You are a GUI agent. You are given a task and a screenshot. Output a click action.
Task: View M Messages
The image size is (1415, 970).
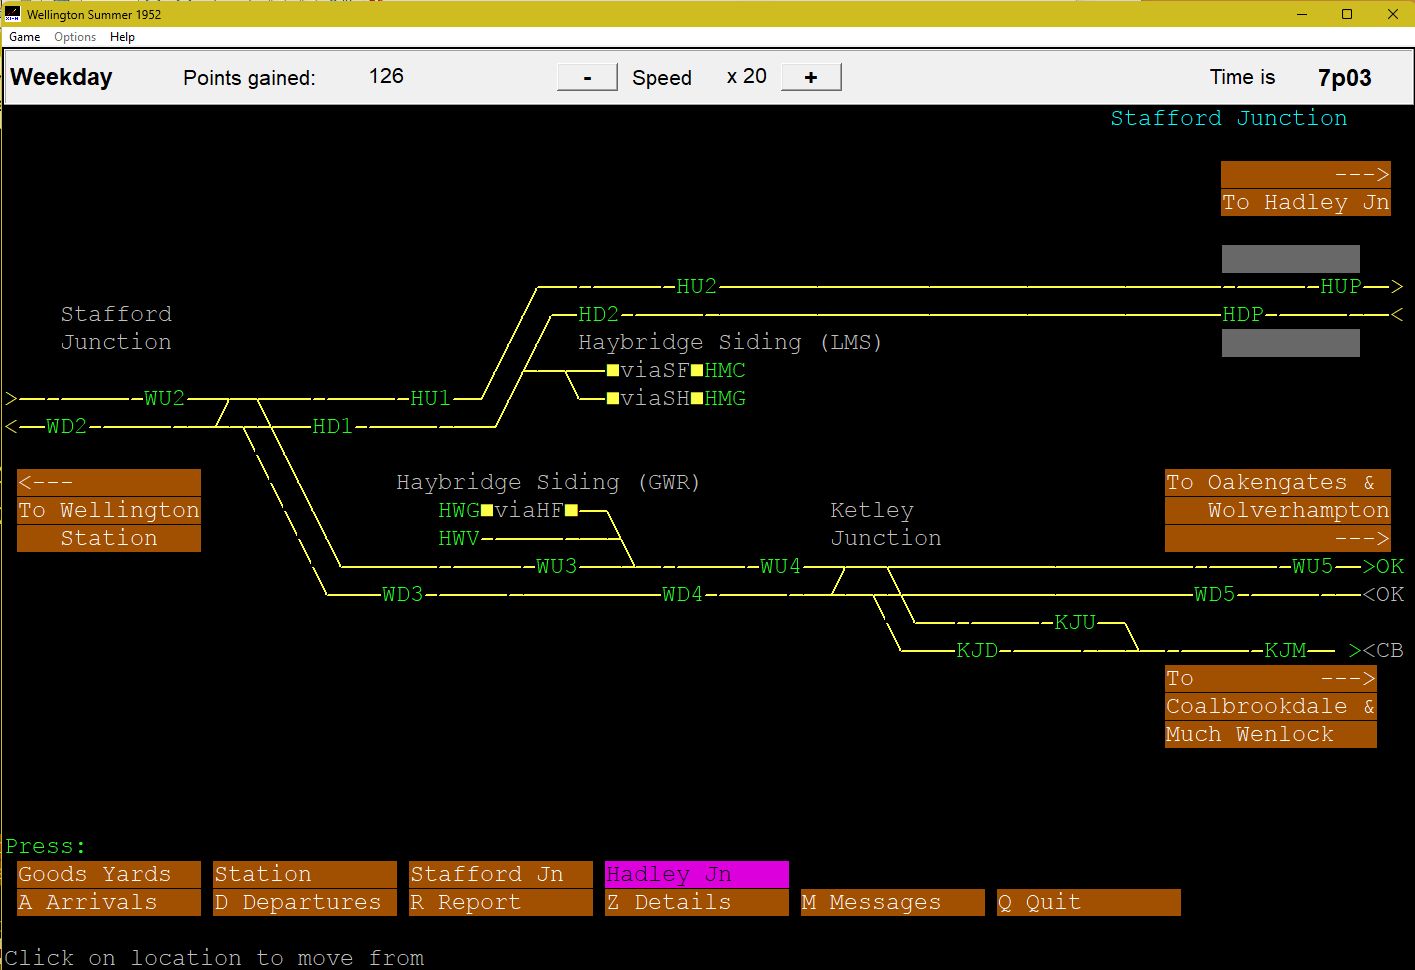click(x=892, y=902)
